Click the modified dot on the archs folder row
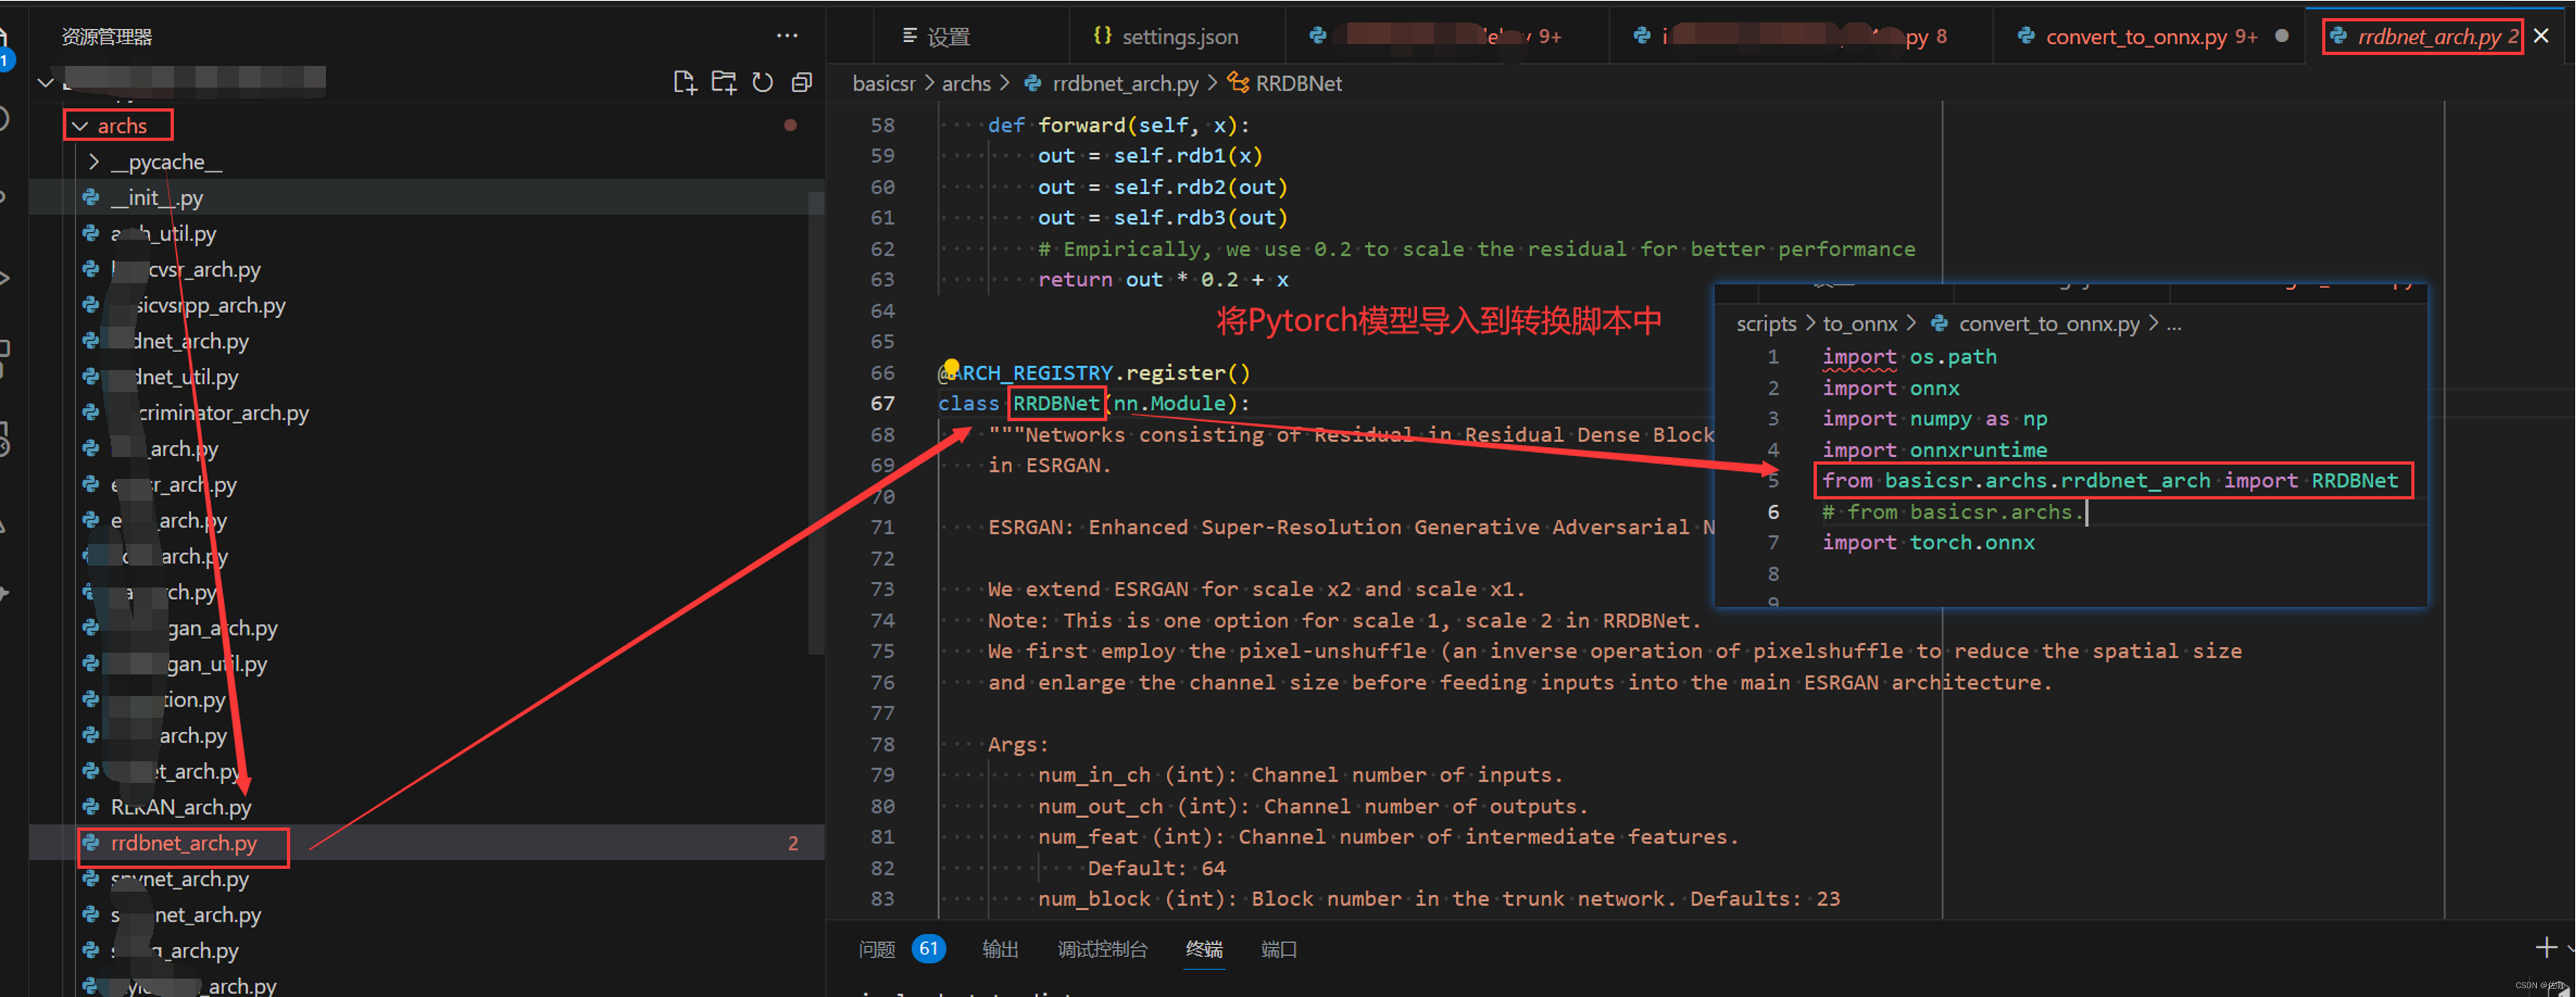 pos(791,126)
